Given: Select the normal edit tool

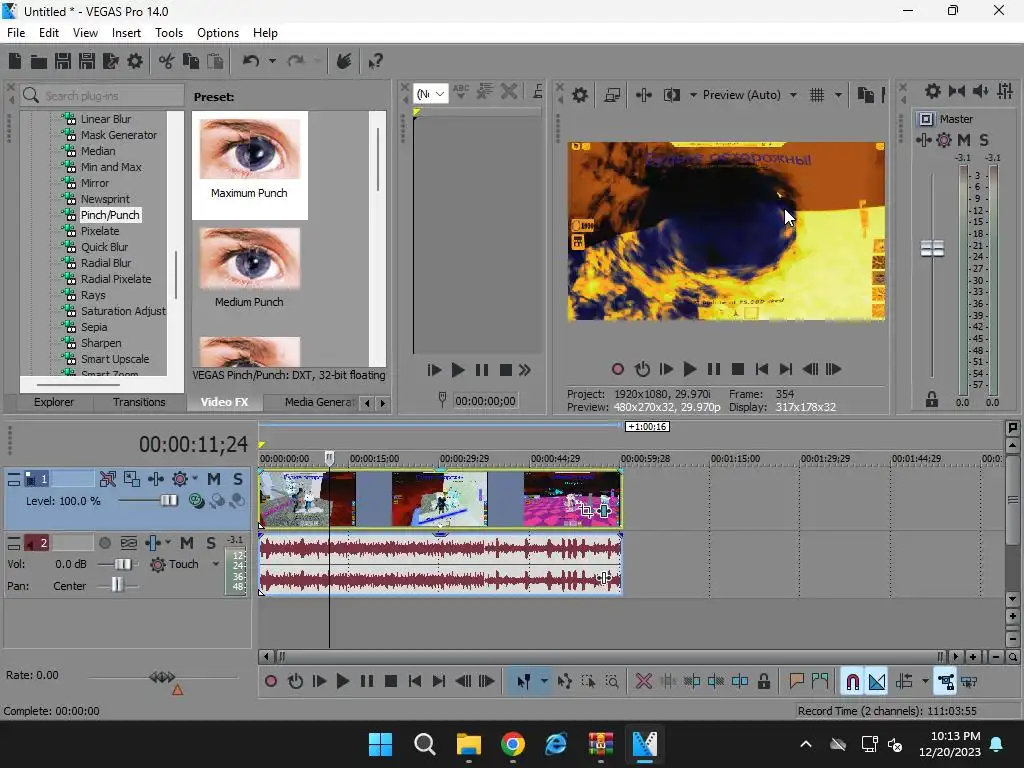Looking at the screenshot, I should point(523,682).
